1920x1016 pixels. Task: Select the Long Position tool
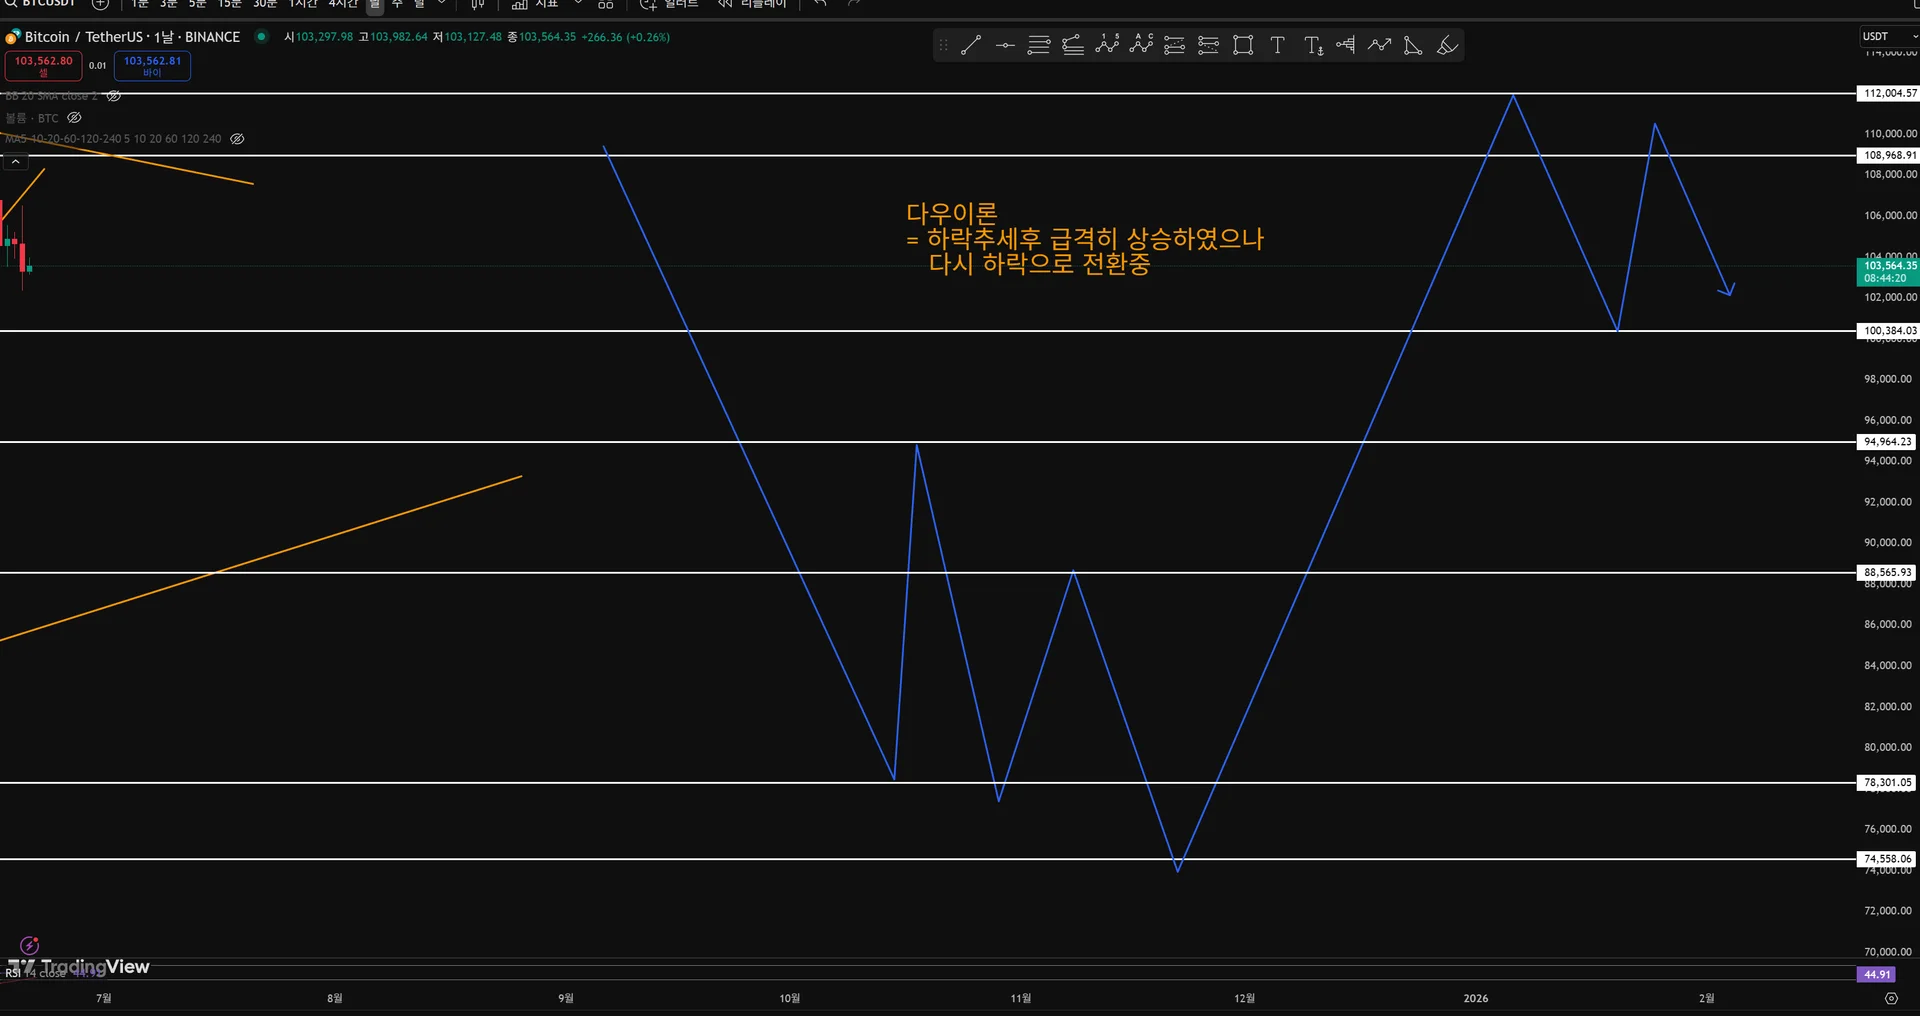(x=1175, y=45)
